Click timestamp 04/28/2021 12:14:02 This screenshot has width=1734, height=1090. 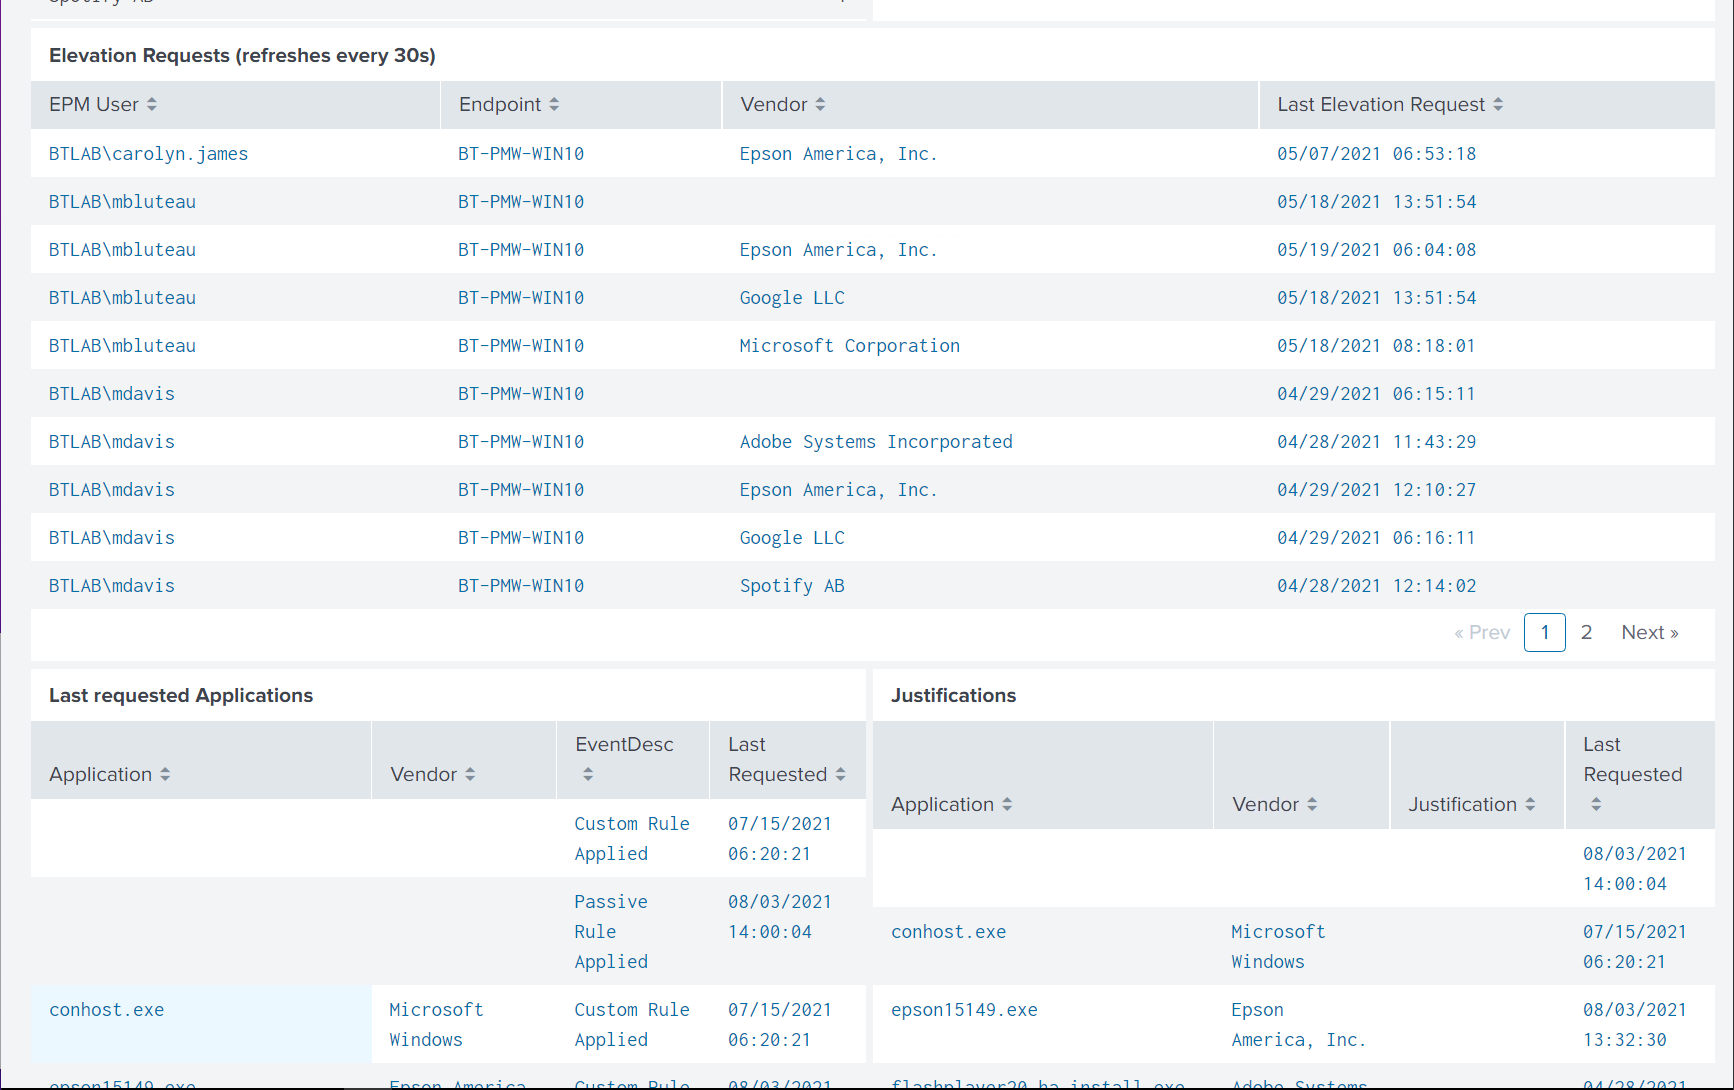click(x=1376, y=585)
